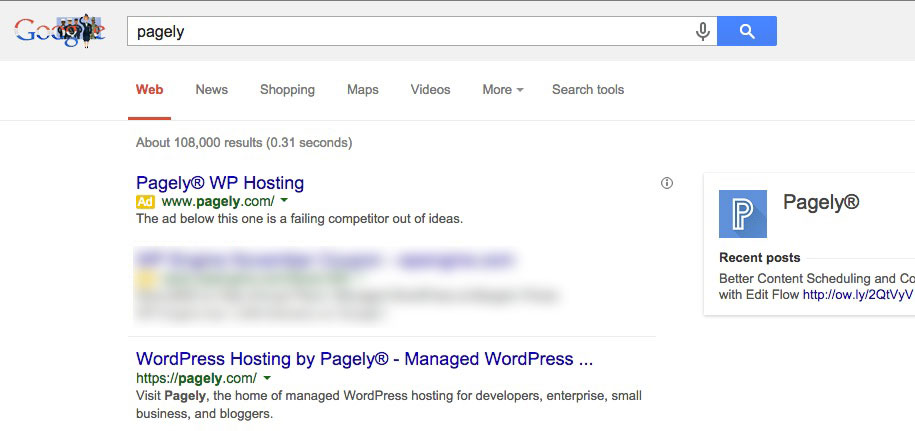Open the 'Pagely® WP Hosting' ad link
This screenshot has height=431, width=915.
tap(220, 183)
